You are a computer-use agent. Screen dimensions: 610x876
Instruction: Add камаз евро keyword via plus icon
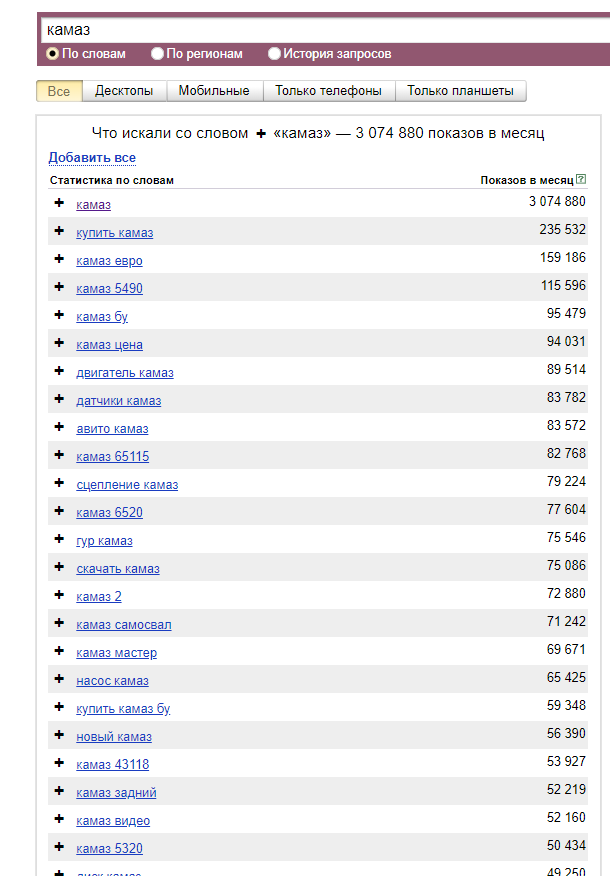pos(59,259)
